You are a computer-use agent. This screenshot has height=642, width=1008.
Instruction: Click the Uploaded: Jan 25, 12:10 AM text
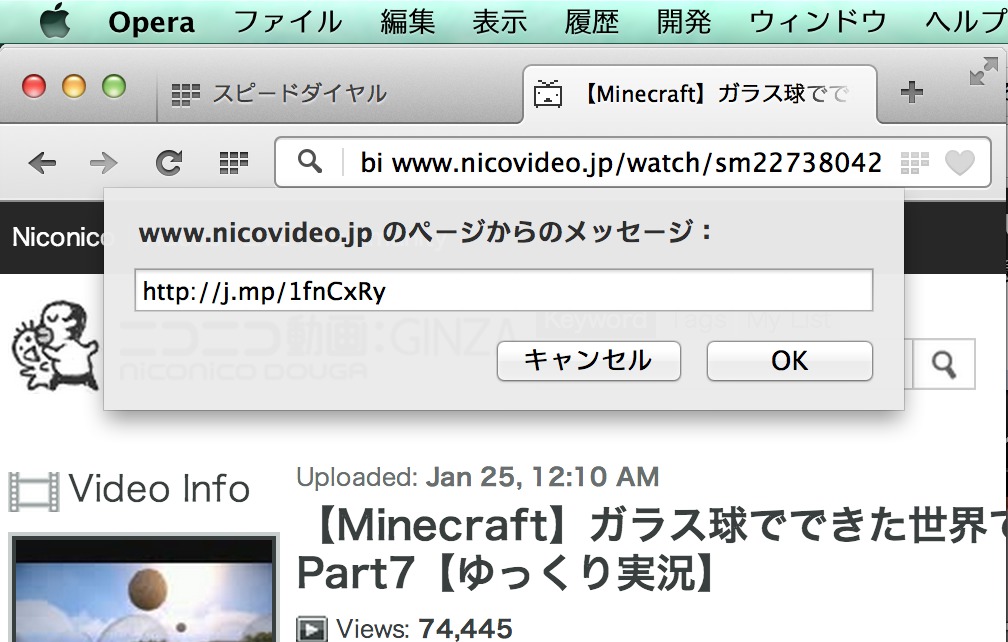coord(478,477)
